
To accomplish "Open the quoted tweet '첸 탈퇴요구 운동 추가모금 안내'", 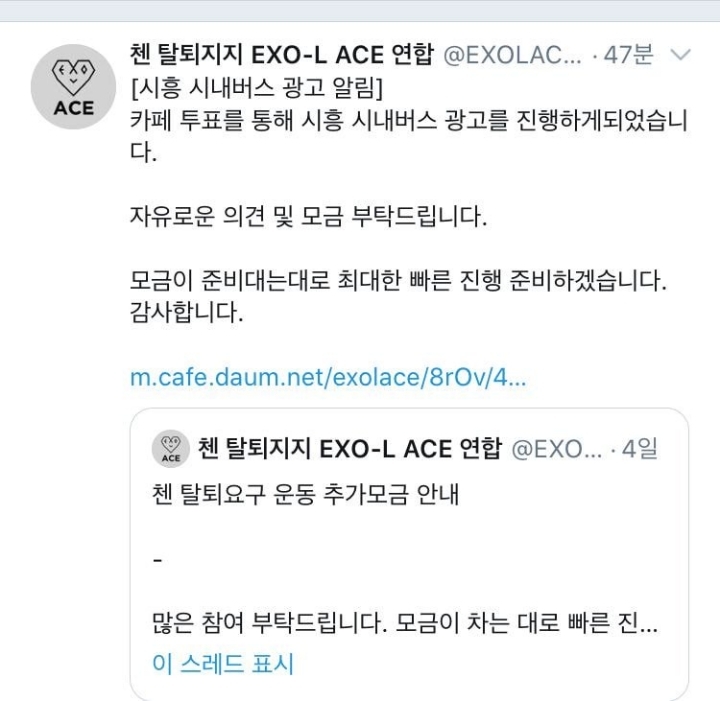I will (305, 494).
